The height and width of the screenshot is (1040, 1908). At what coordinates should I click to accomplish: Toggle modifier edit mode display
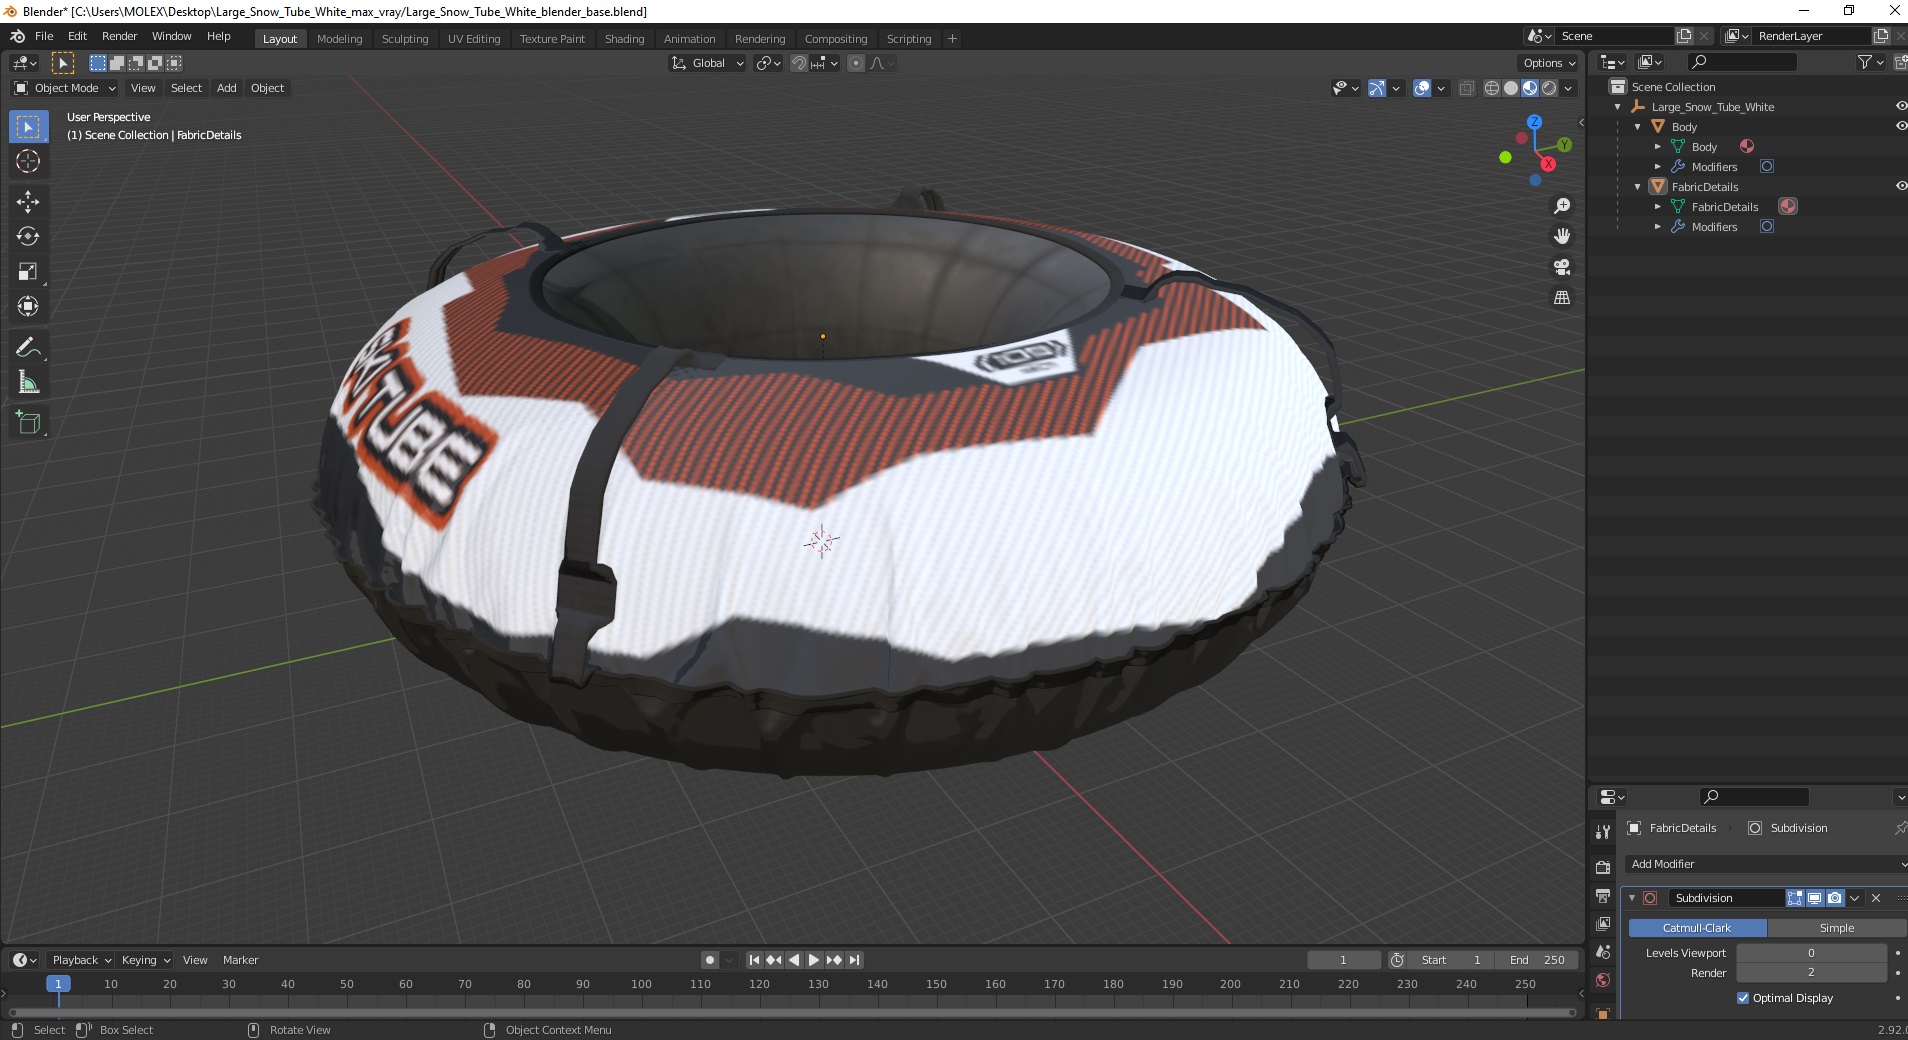[x=1795, y=898]
